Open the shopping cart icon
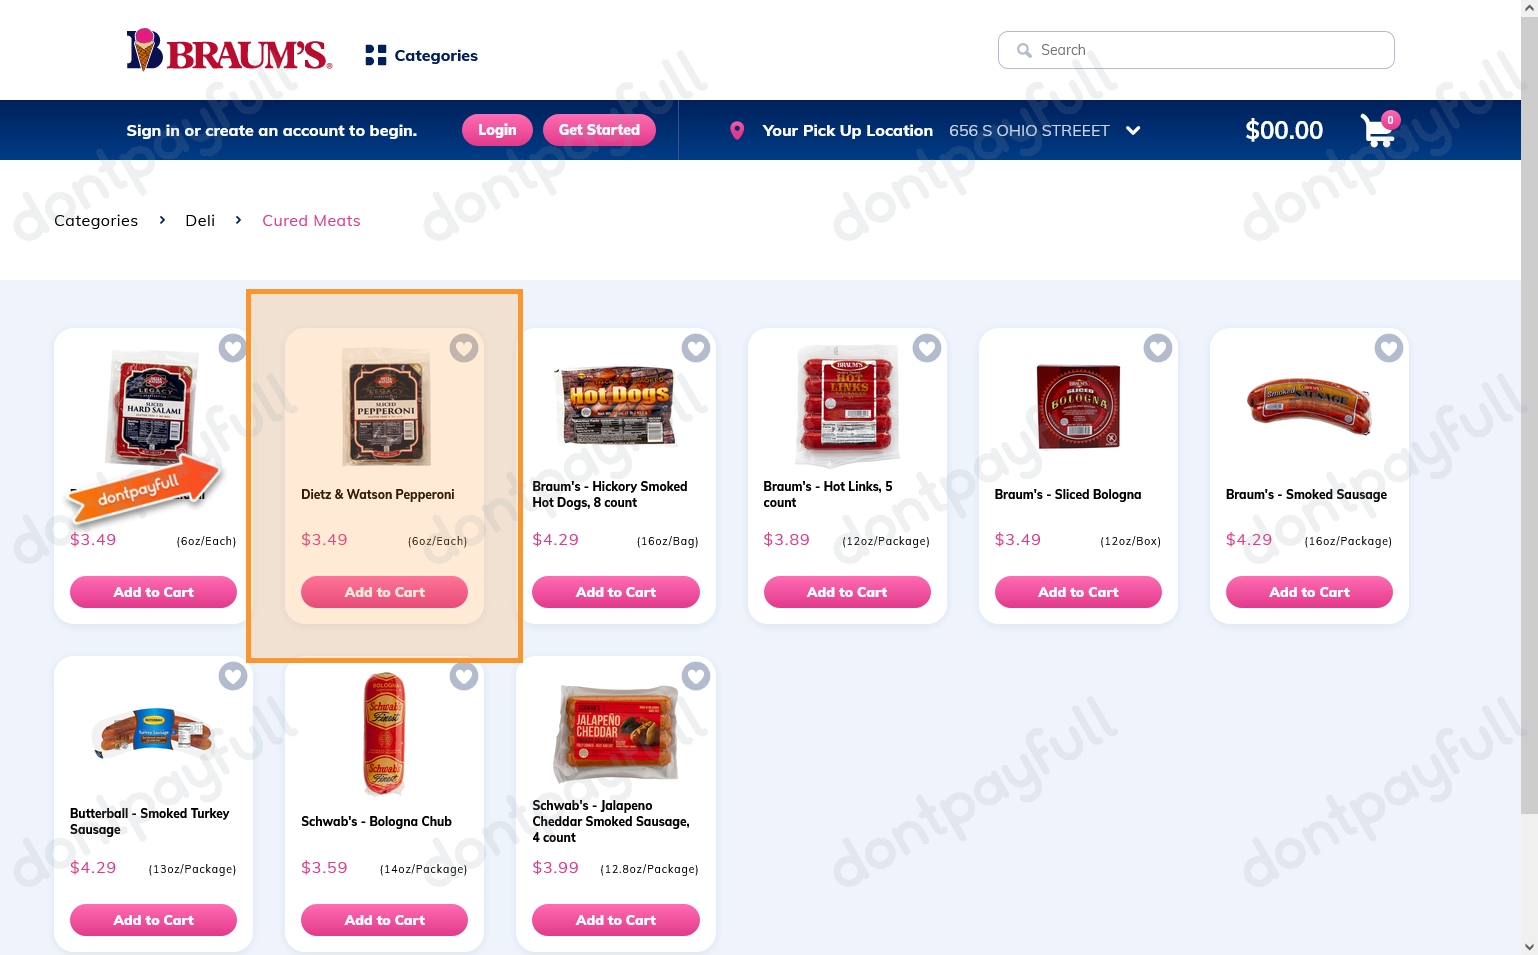The height and width of the screenshot is (955, 1538). [x=1378, y=130]
